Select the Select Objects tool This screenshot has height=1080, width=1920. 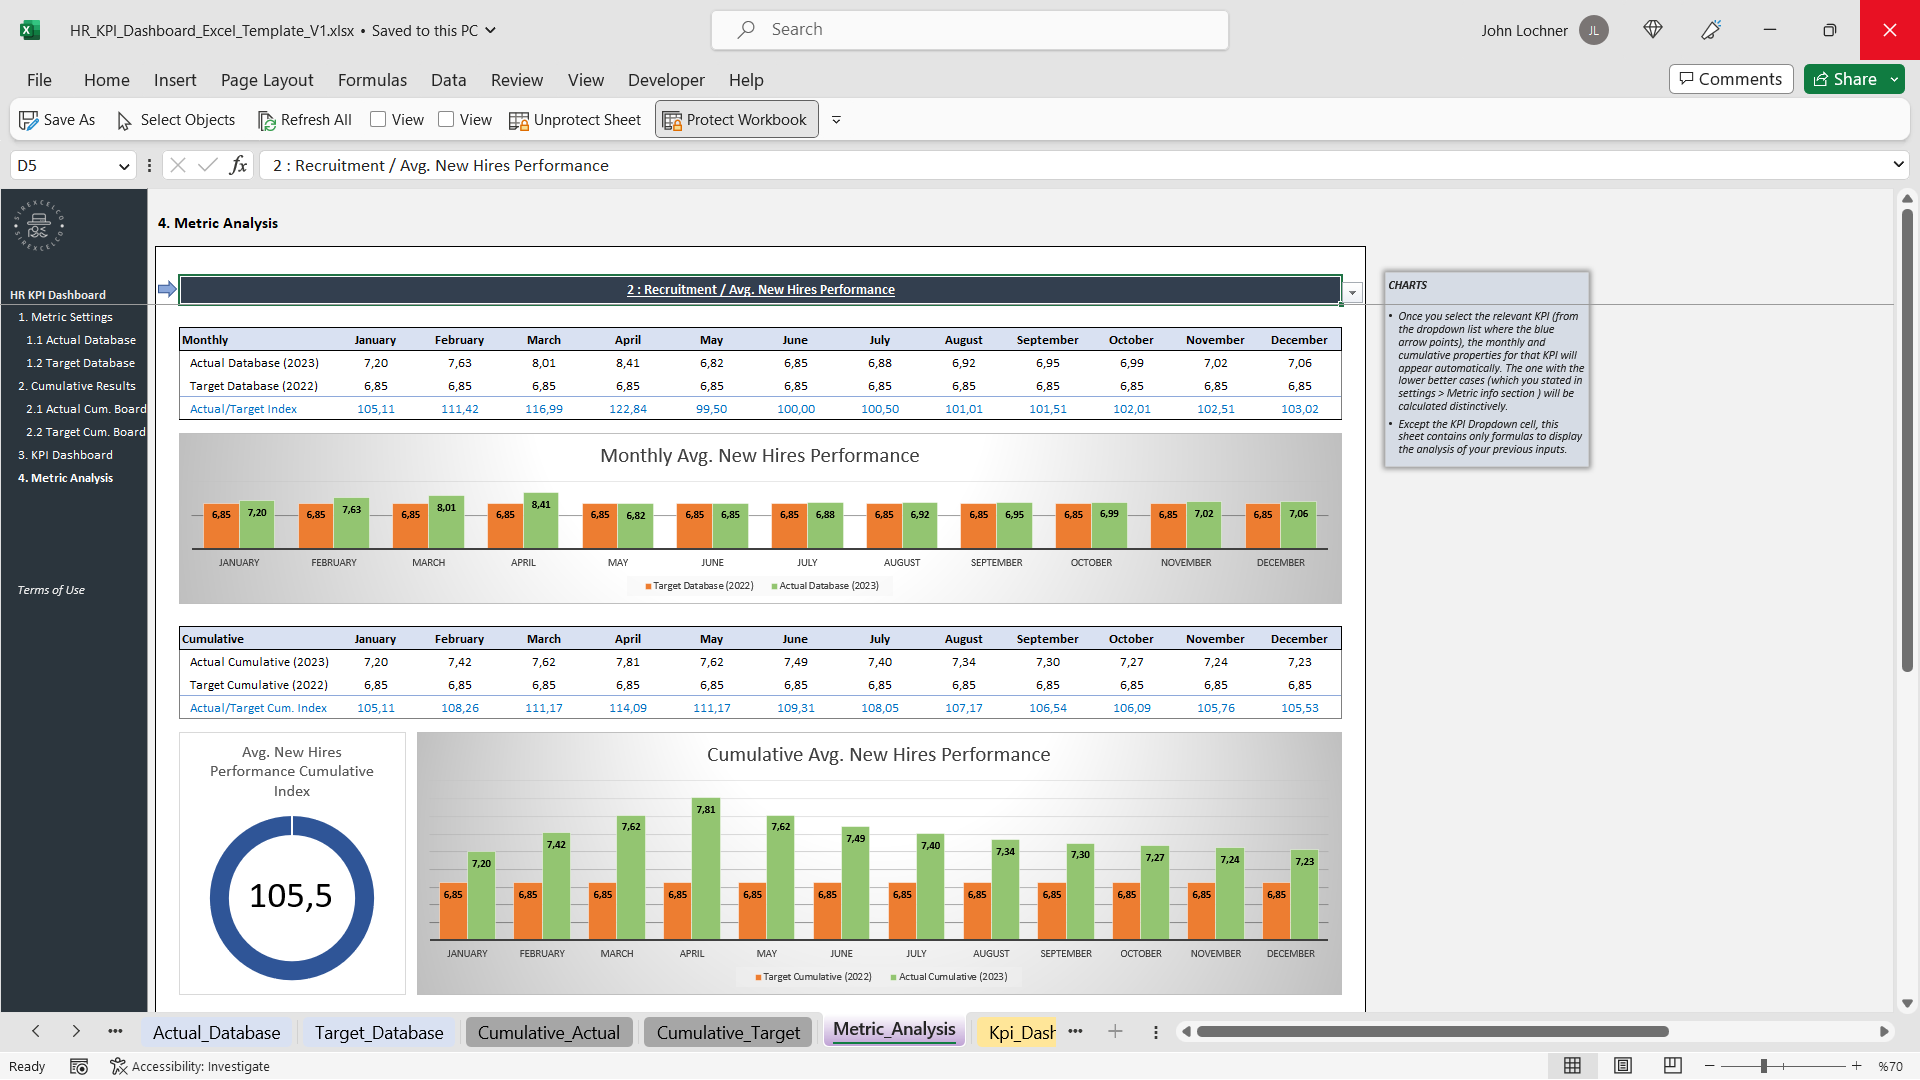click(175, 119)
